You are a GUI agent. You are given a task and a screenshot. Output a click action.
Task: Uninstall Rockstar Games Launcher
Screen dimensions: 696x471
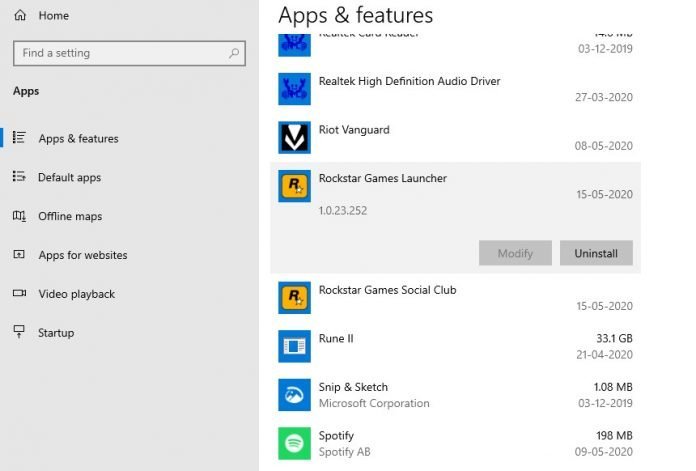[x=596, y=253]
